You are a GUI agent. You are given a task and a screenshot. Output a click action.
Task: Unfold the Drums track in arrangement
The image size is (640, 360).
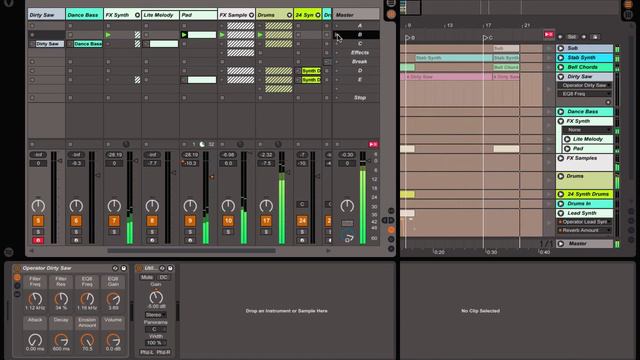click(561, 176)
